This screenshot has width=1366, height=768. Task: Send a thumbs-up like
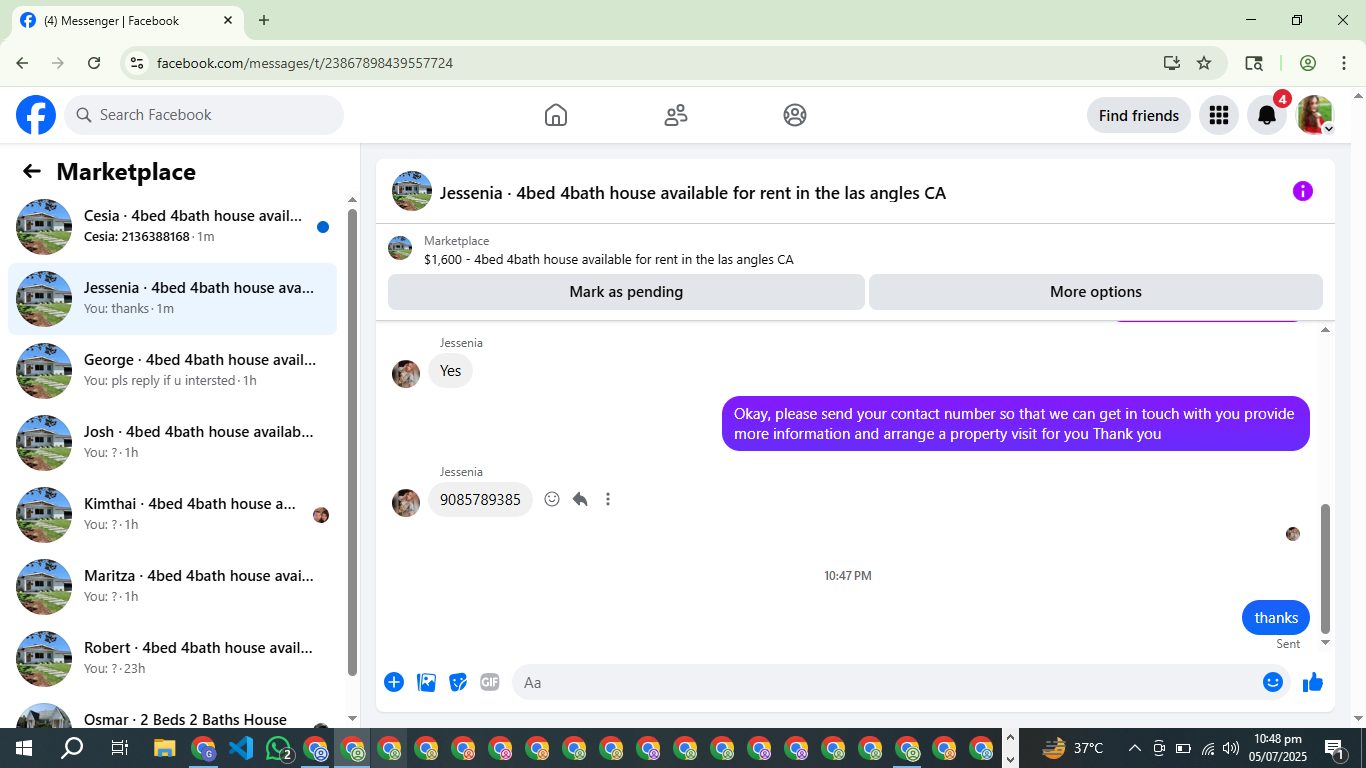click(x=1313, y=682)
